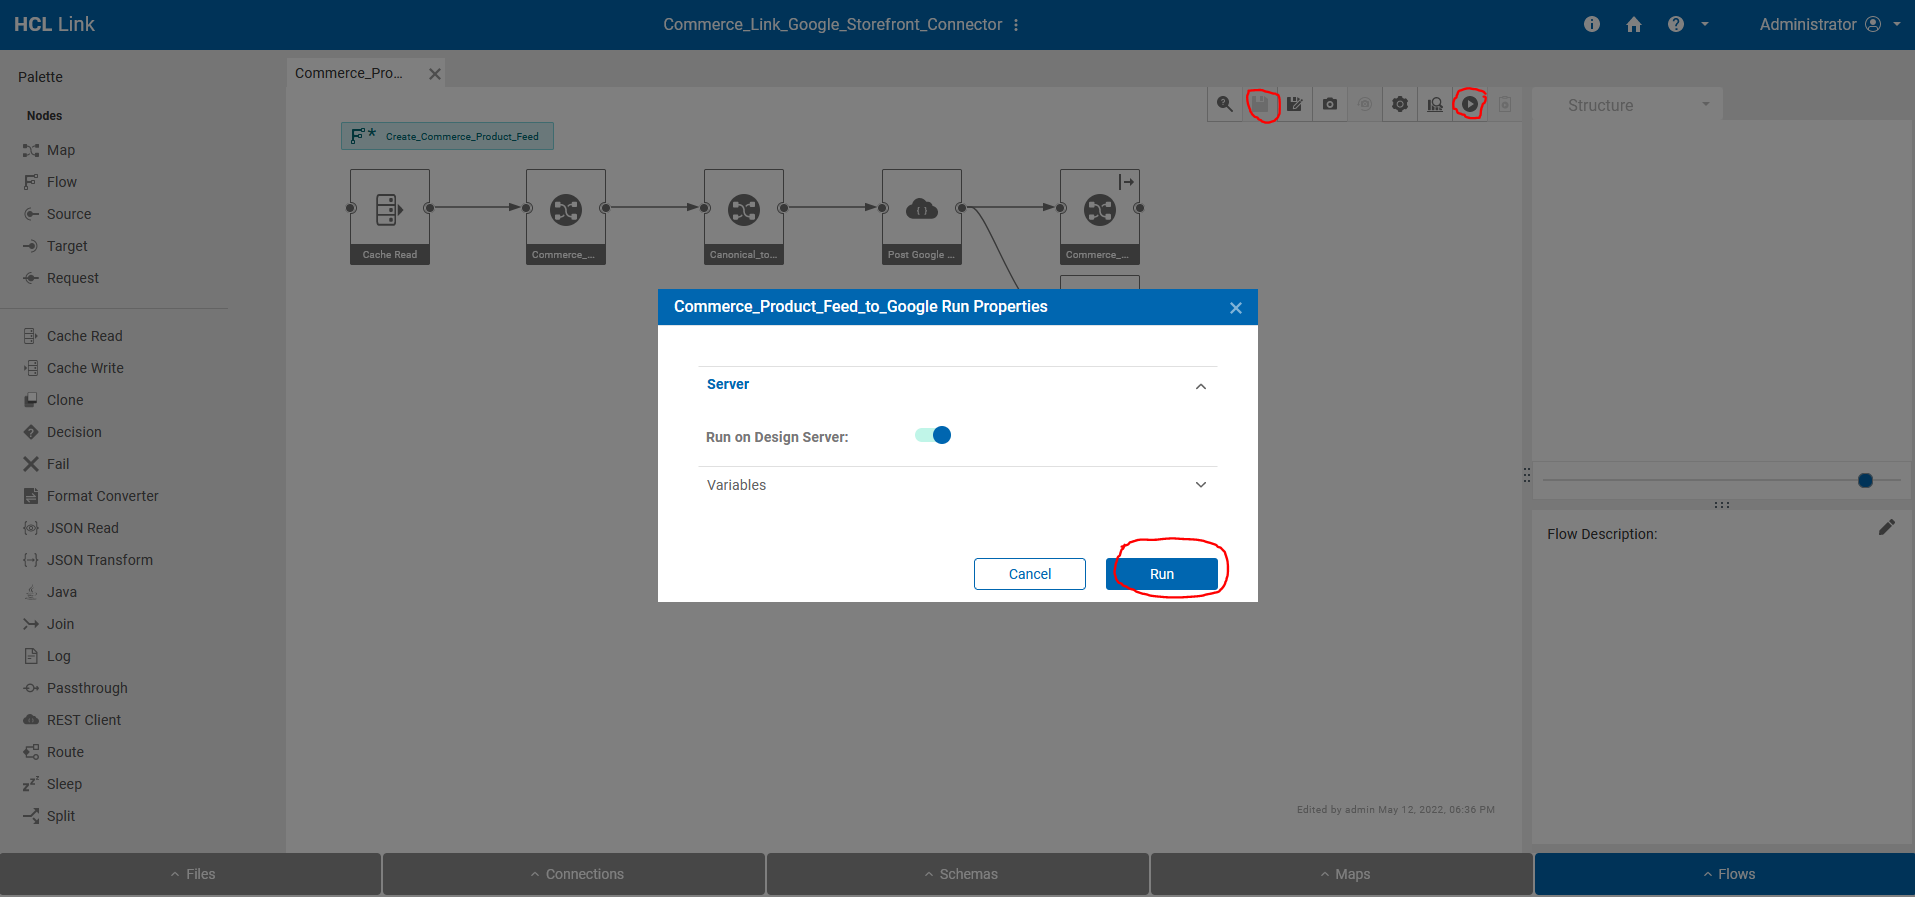Expand the Connections bottom panel
1915x897 pixels.
tap(575, 874)
